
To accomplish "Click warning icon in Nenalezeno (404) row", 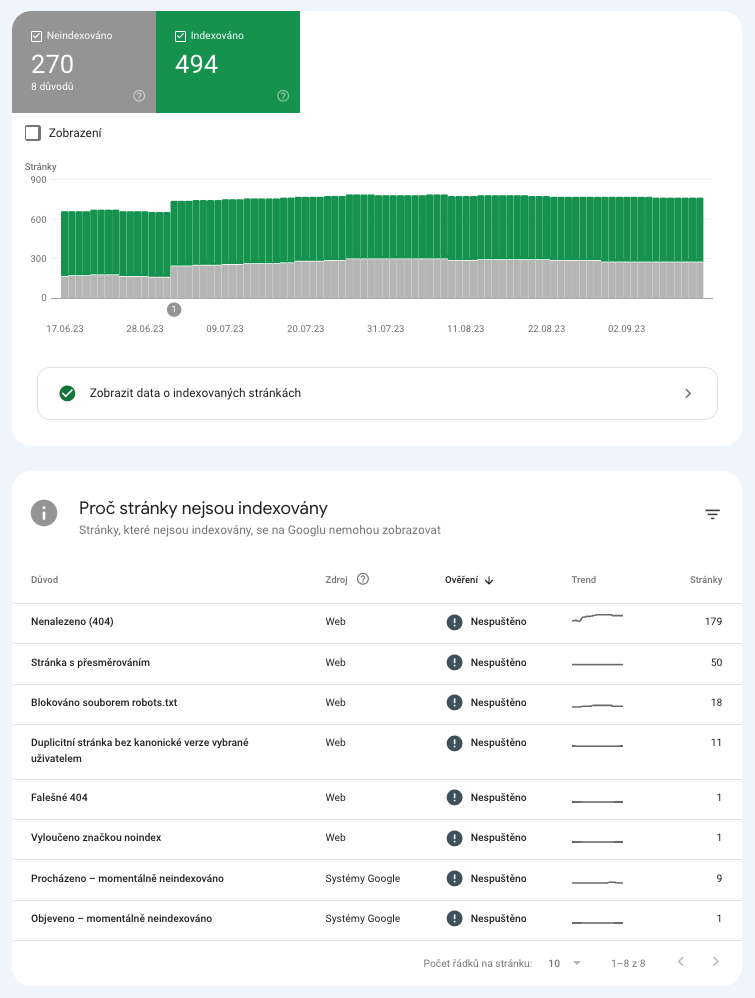I will 454,622.
